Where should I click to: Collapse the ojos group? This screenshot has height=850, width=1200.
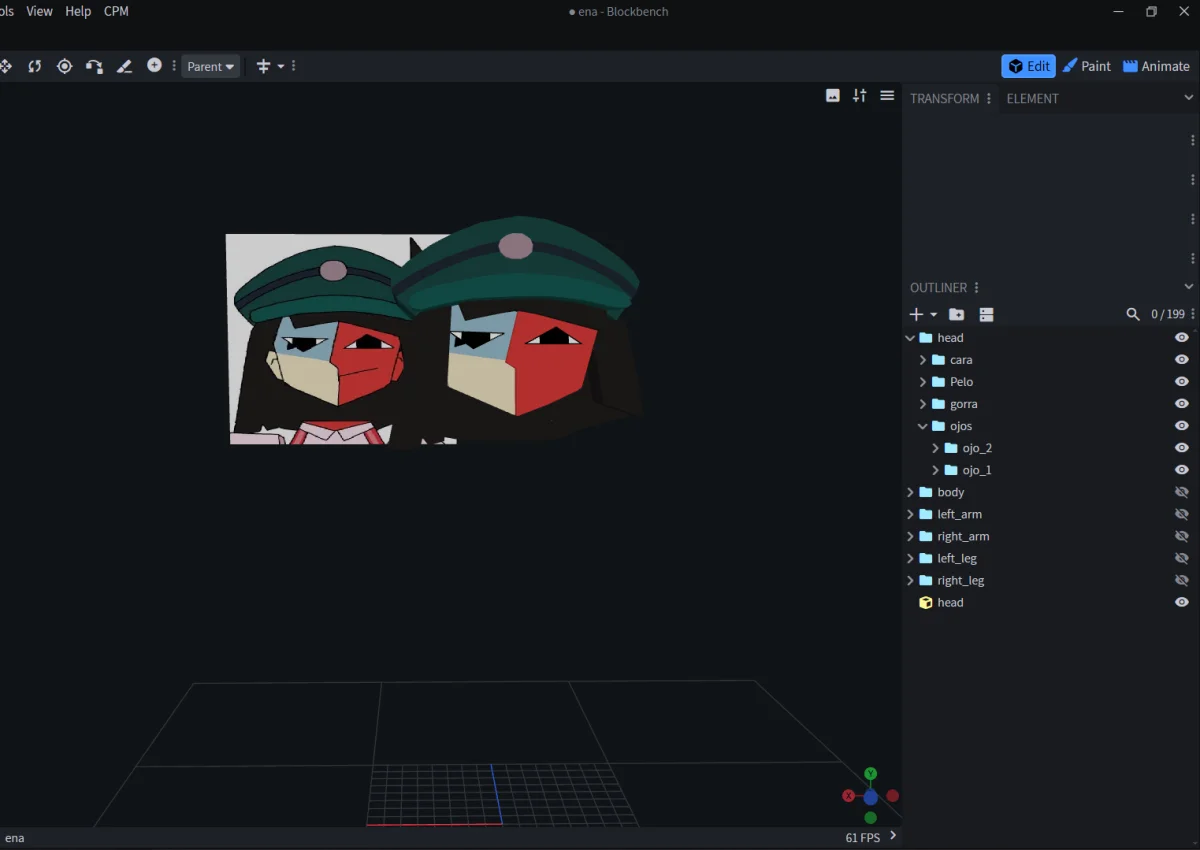pyautogui.click(x=923, y=426)
